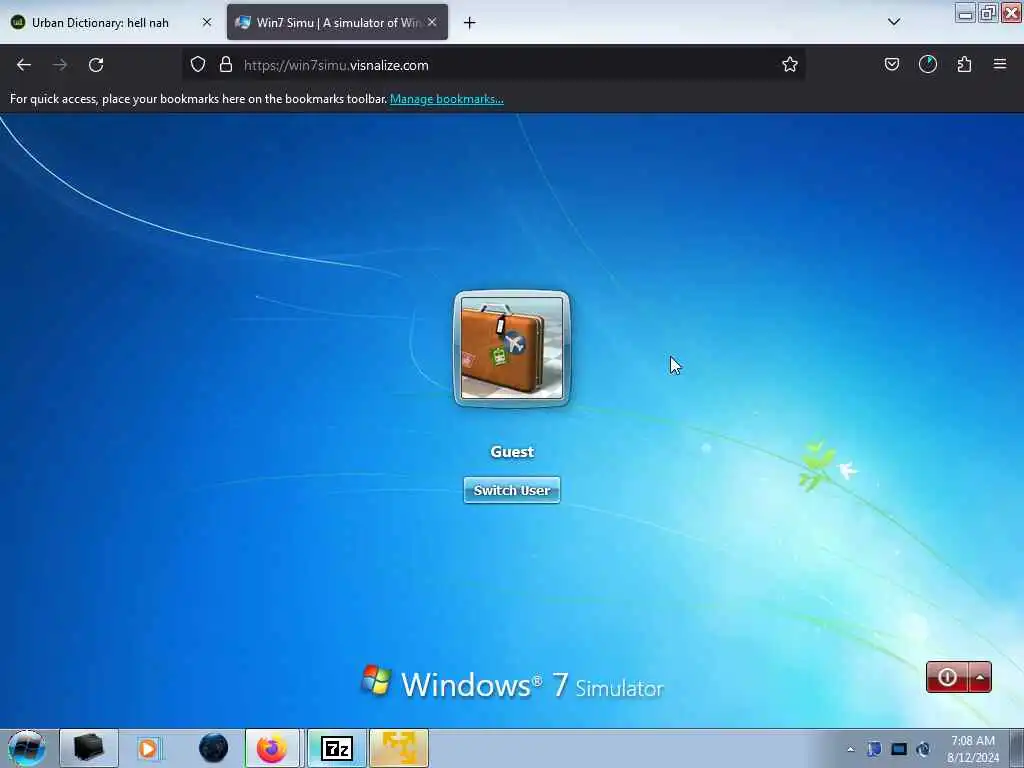Show hidden system tray icons

pos(850,750)
